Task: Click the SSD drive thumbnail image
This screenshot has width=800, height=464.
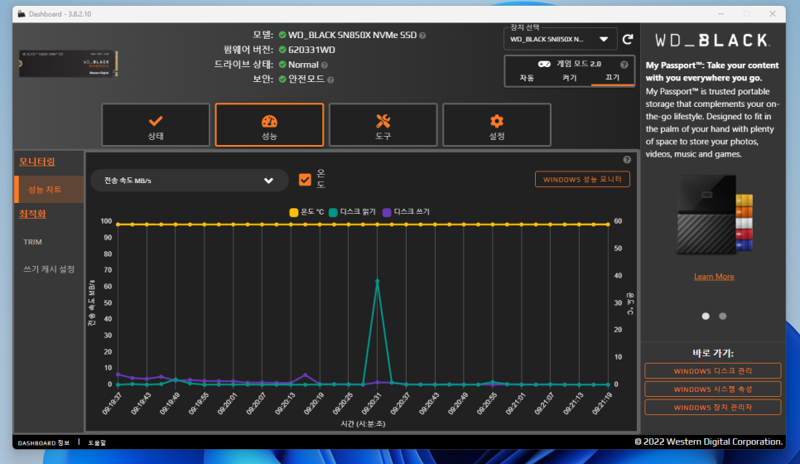Action: [x=69, y=64]
